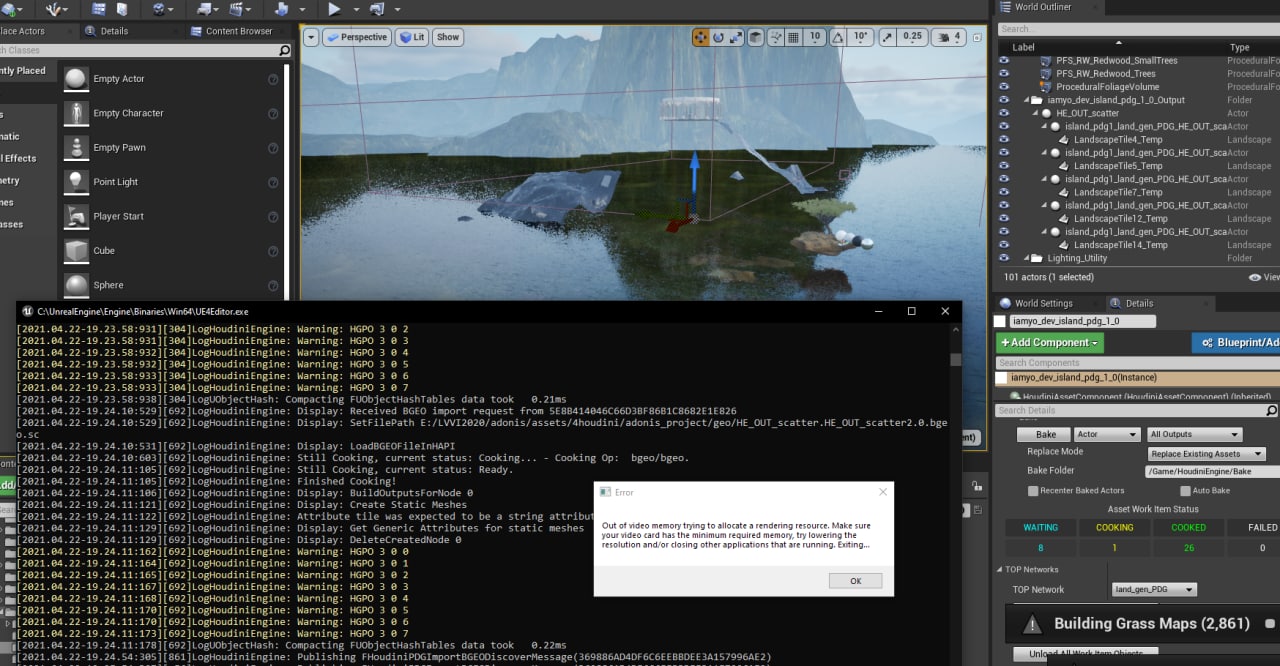
Task: Open the viewport options dropdown arrow
Action: click(310, 37)
